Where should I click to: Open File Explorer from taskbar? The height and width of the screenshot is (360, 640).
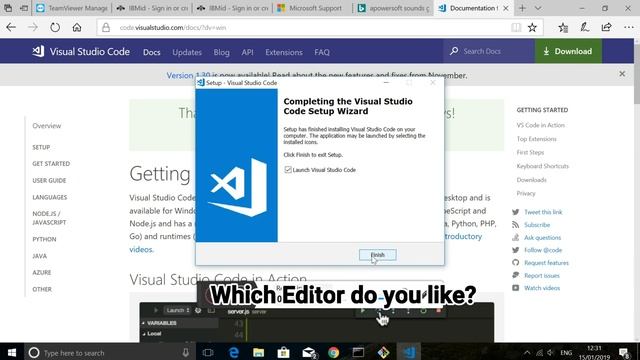point(258,352)
